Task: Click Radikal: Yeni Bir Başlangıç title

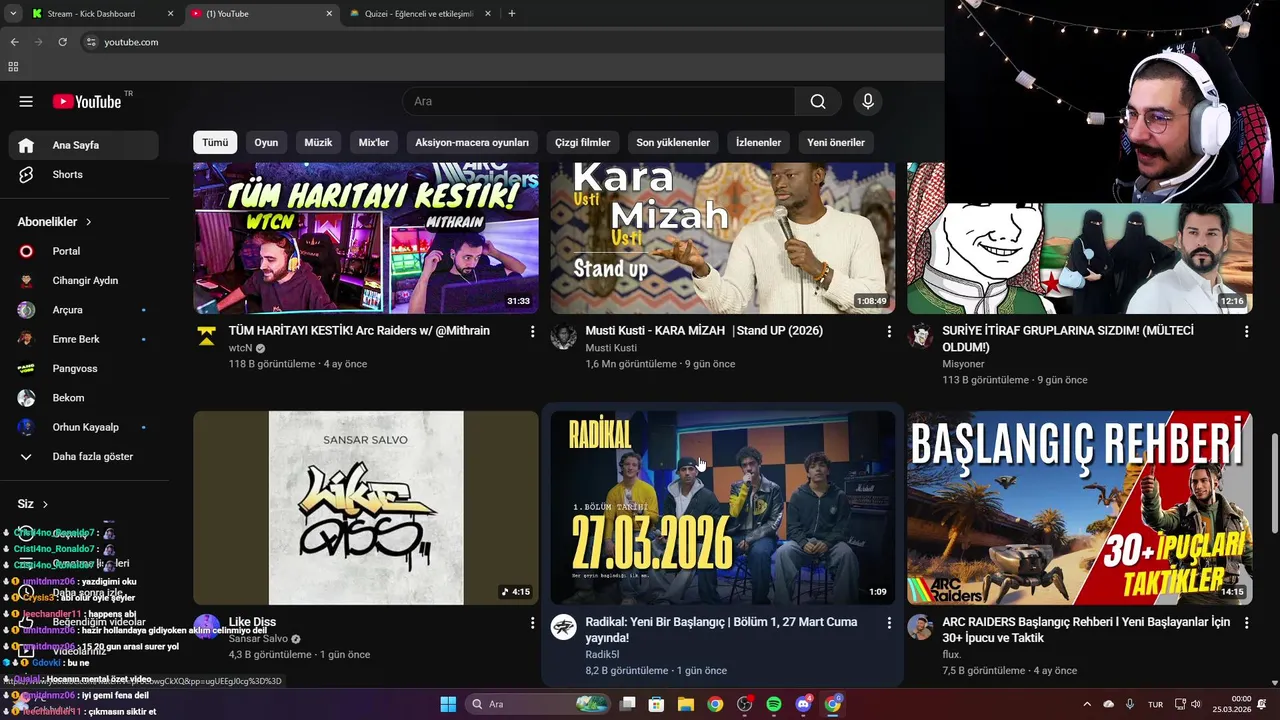Action: tap(722, 630)
